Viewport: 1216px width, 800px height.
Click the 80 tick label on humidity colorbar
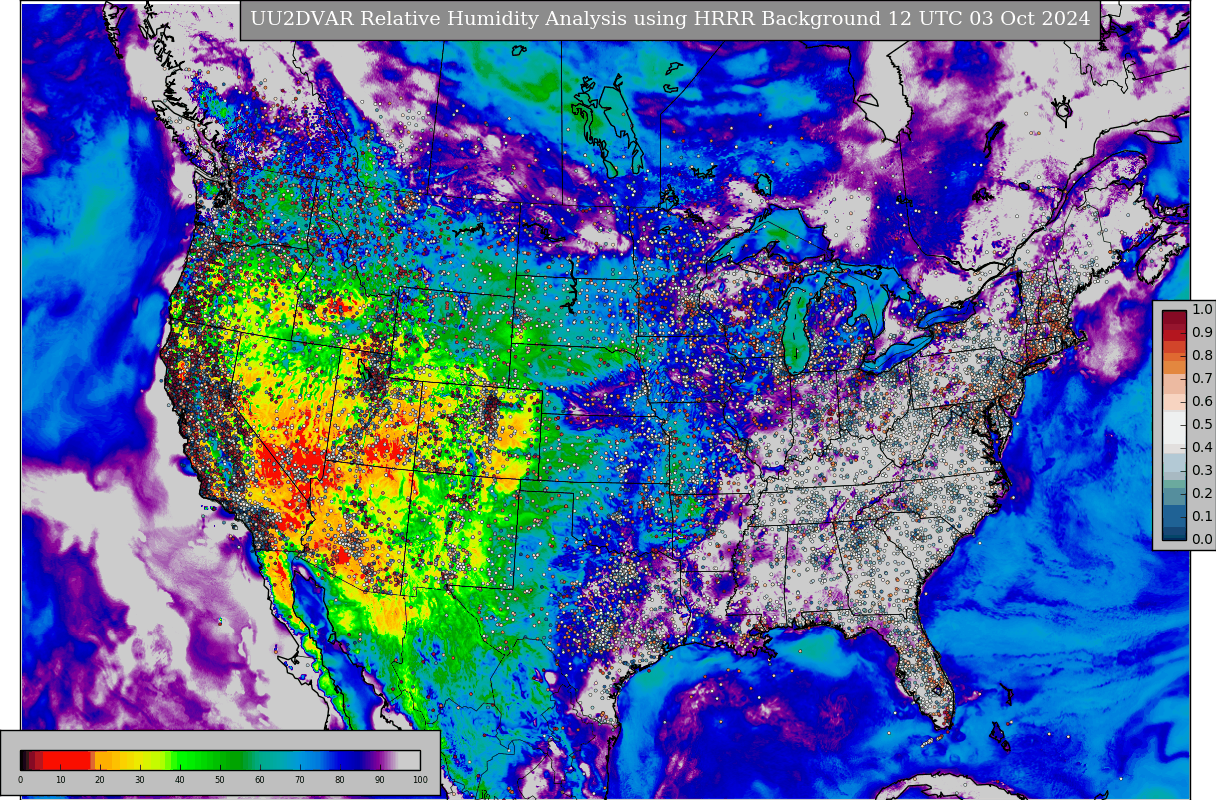point(340,780)
